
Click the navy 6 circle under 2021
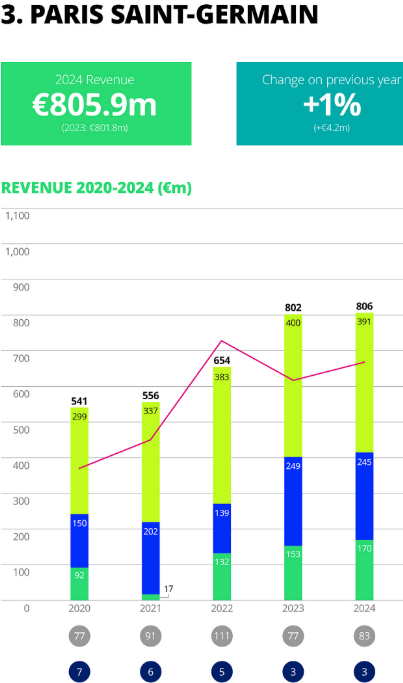pyautogui.click(x=151, y=672)
